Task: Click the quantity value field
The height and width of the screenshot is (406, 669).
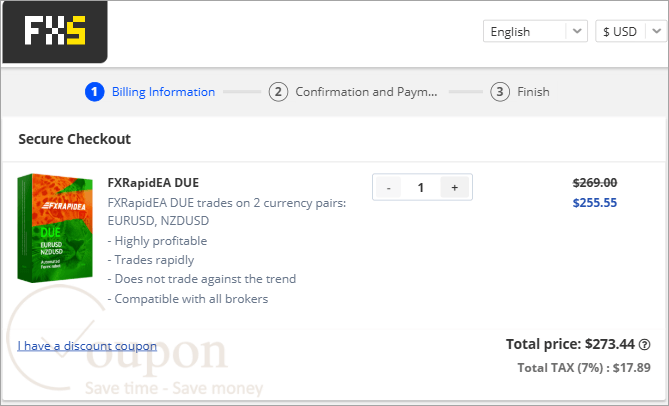Action: [x=421, y=187]
